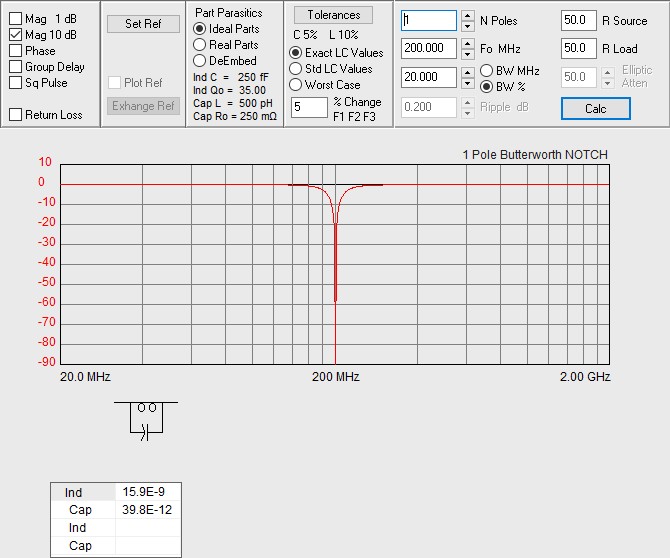
Task: Click the Cap Ro = 250 mΩ text
Action: pos(235,116)
